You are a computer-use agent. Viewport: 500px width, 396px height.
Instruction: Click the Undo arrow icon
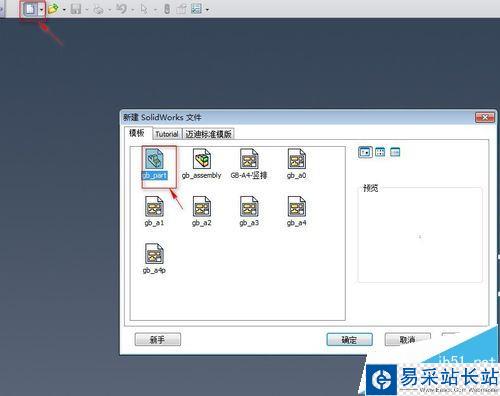click(122, 9)
